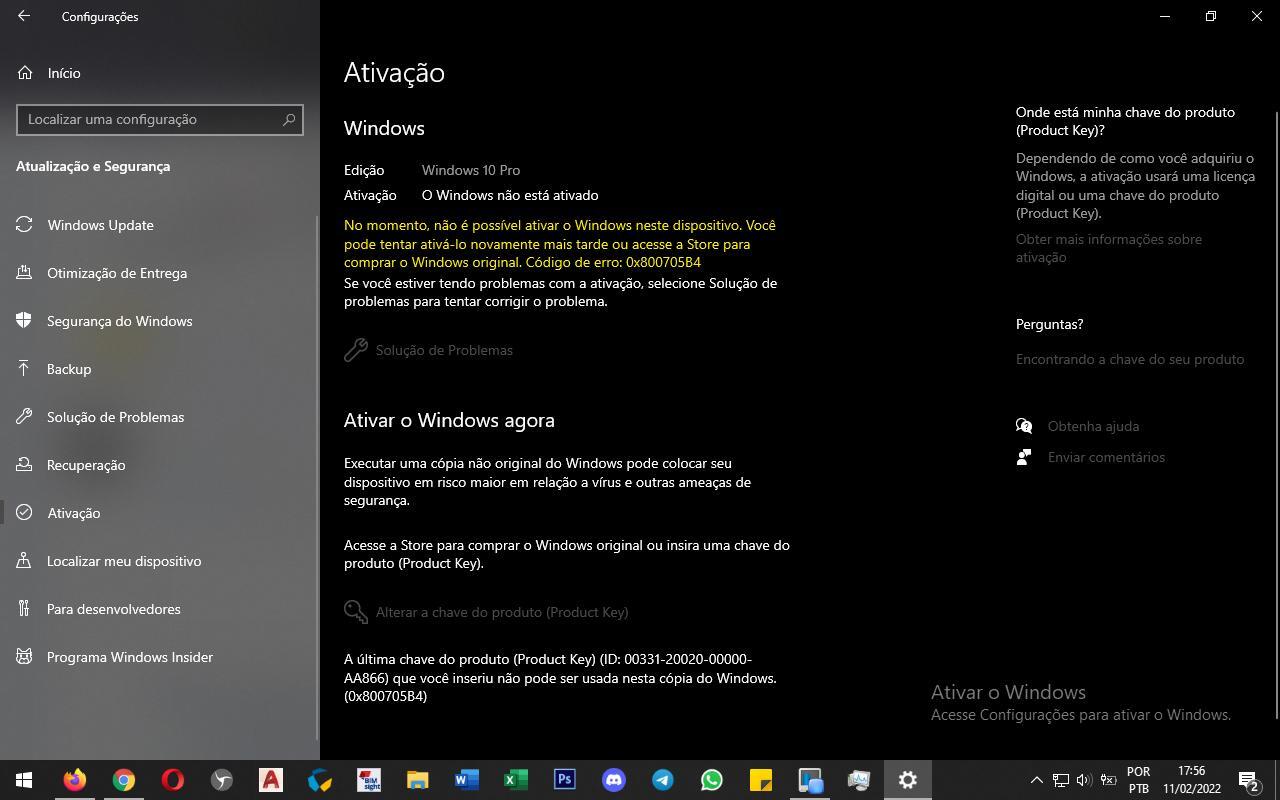Open BIMsight from the taskbar
This screenshot has height=800, width=1280.
click(x=368, y=780)
